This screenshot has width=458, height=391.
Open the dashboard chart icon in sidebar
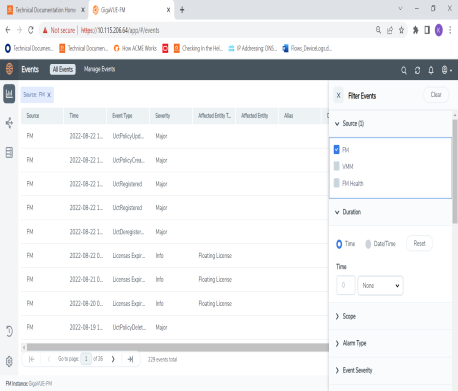click(9, 94)
